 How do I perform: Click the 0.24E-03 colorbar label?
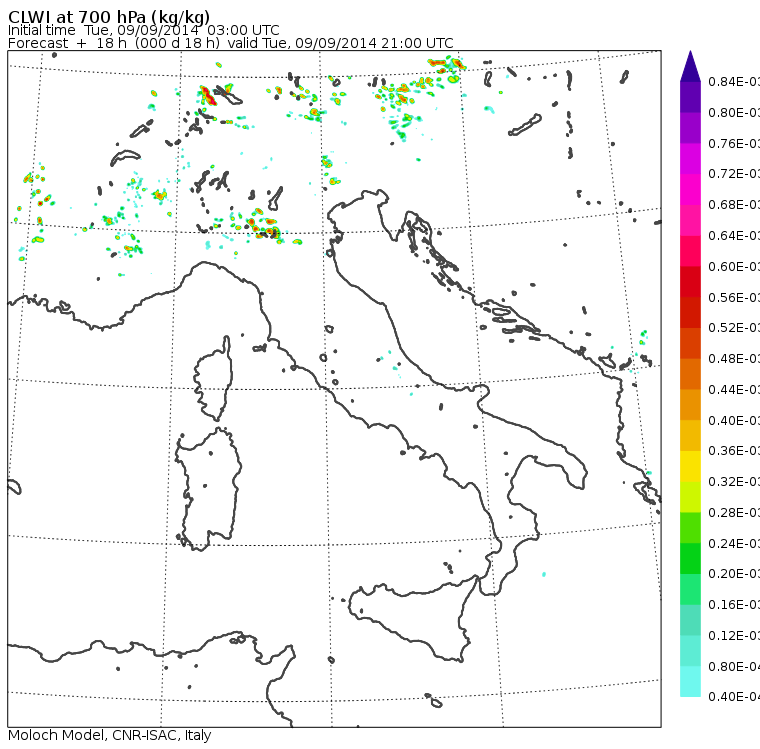[734, 543]
